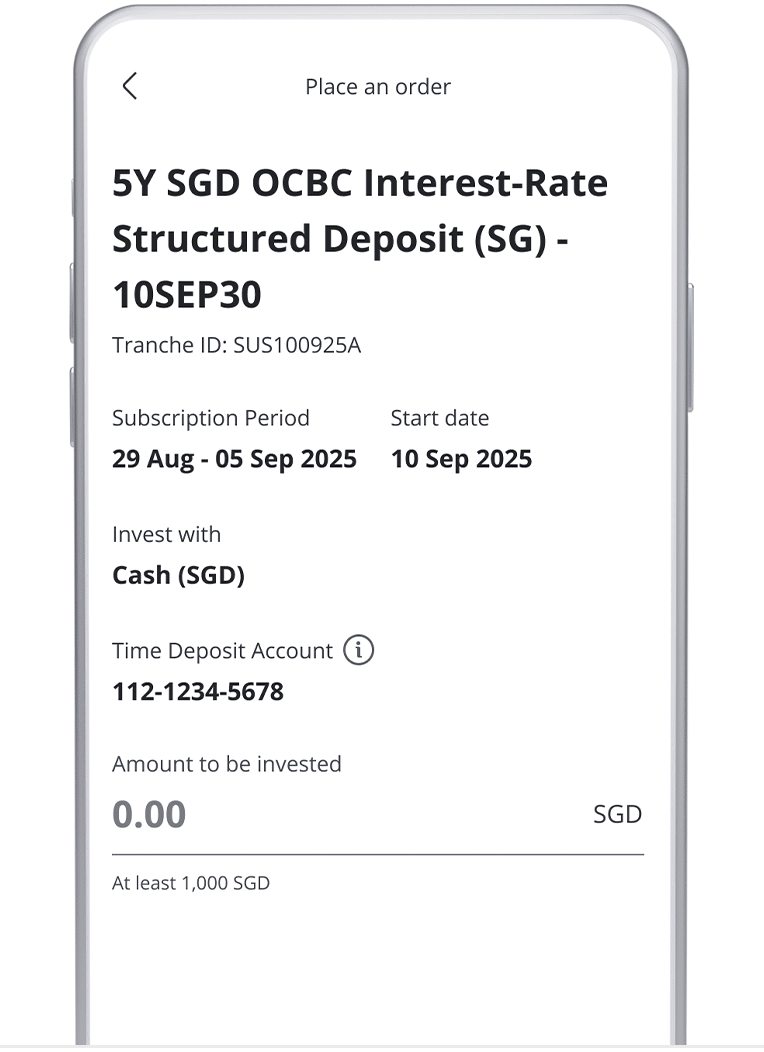Viewport: 764px width, 1052px height.
Task: Click the underline below the amount field
Action: tap(378, 855)
